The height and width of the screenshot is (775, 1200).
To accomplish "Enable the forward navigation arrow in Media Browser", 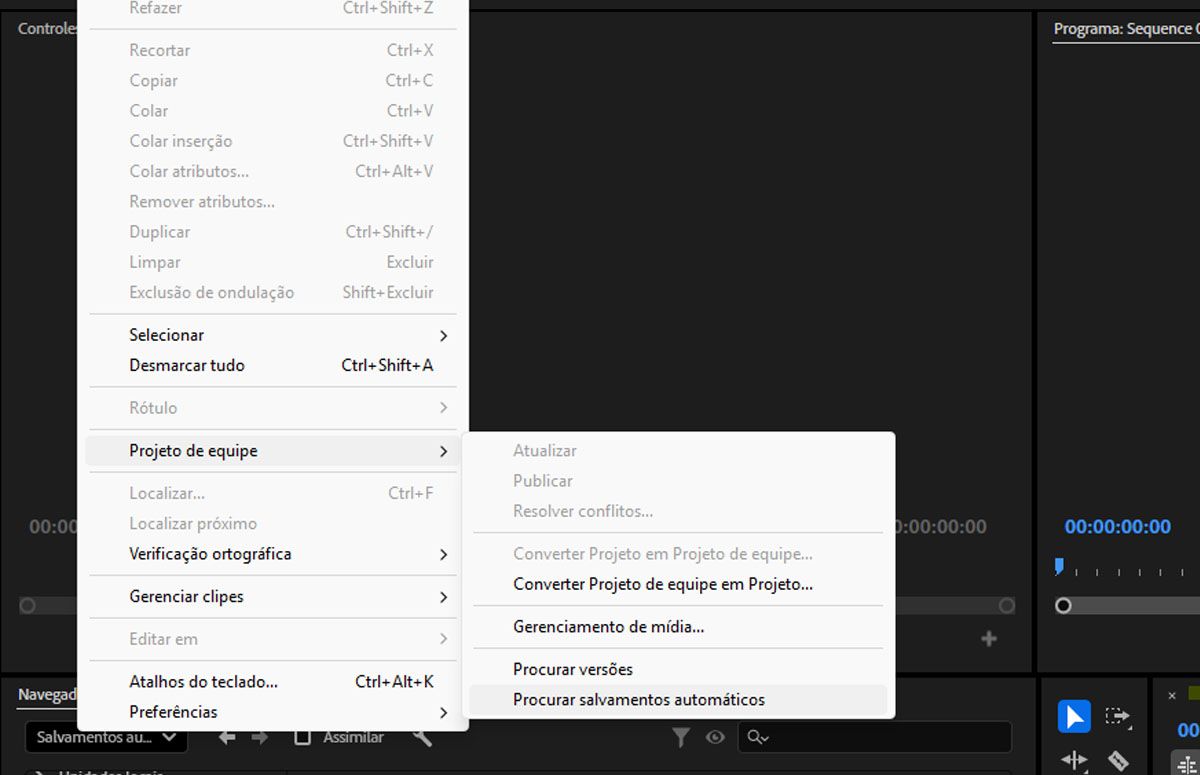I will [259, 736].
